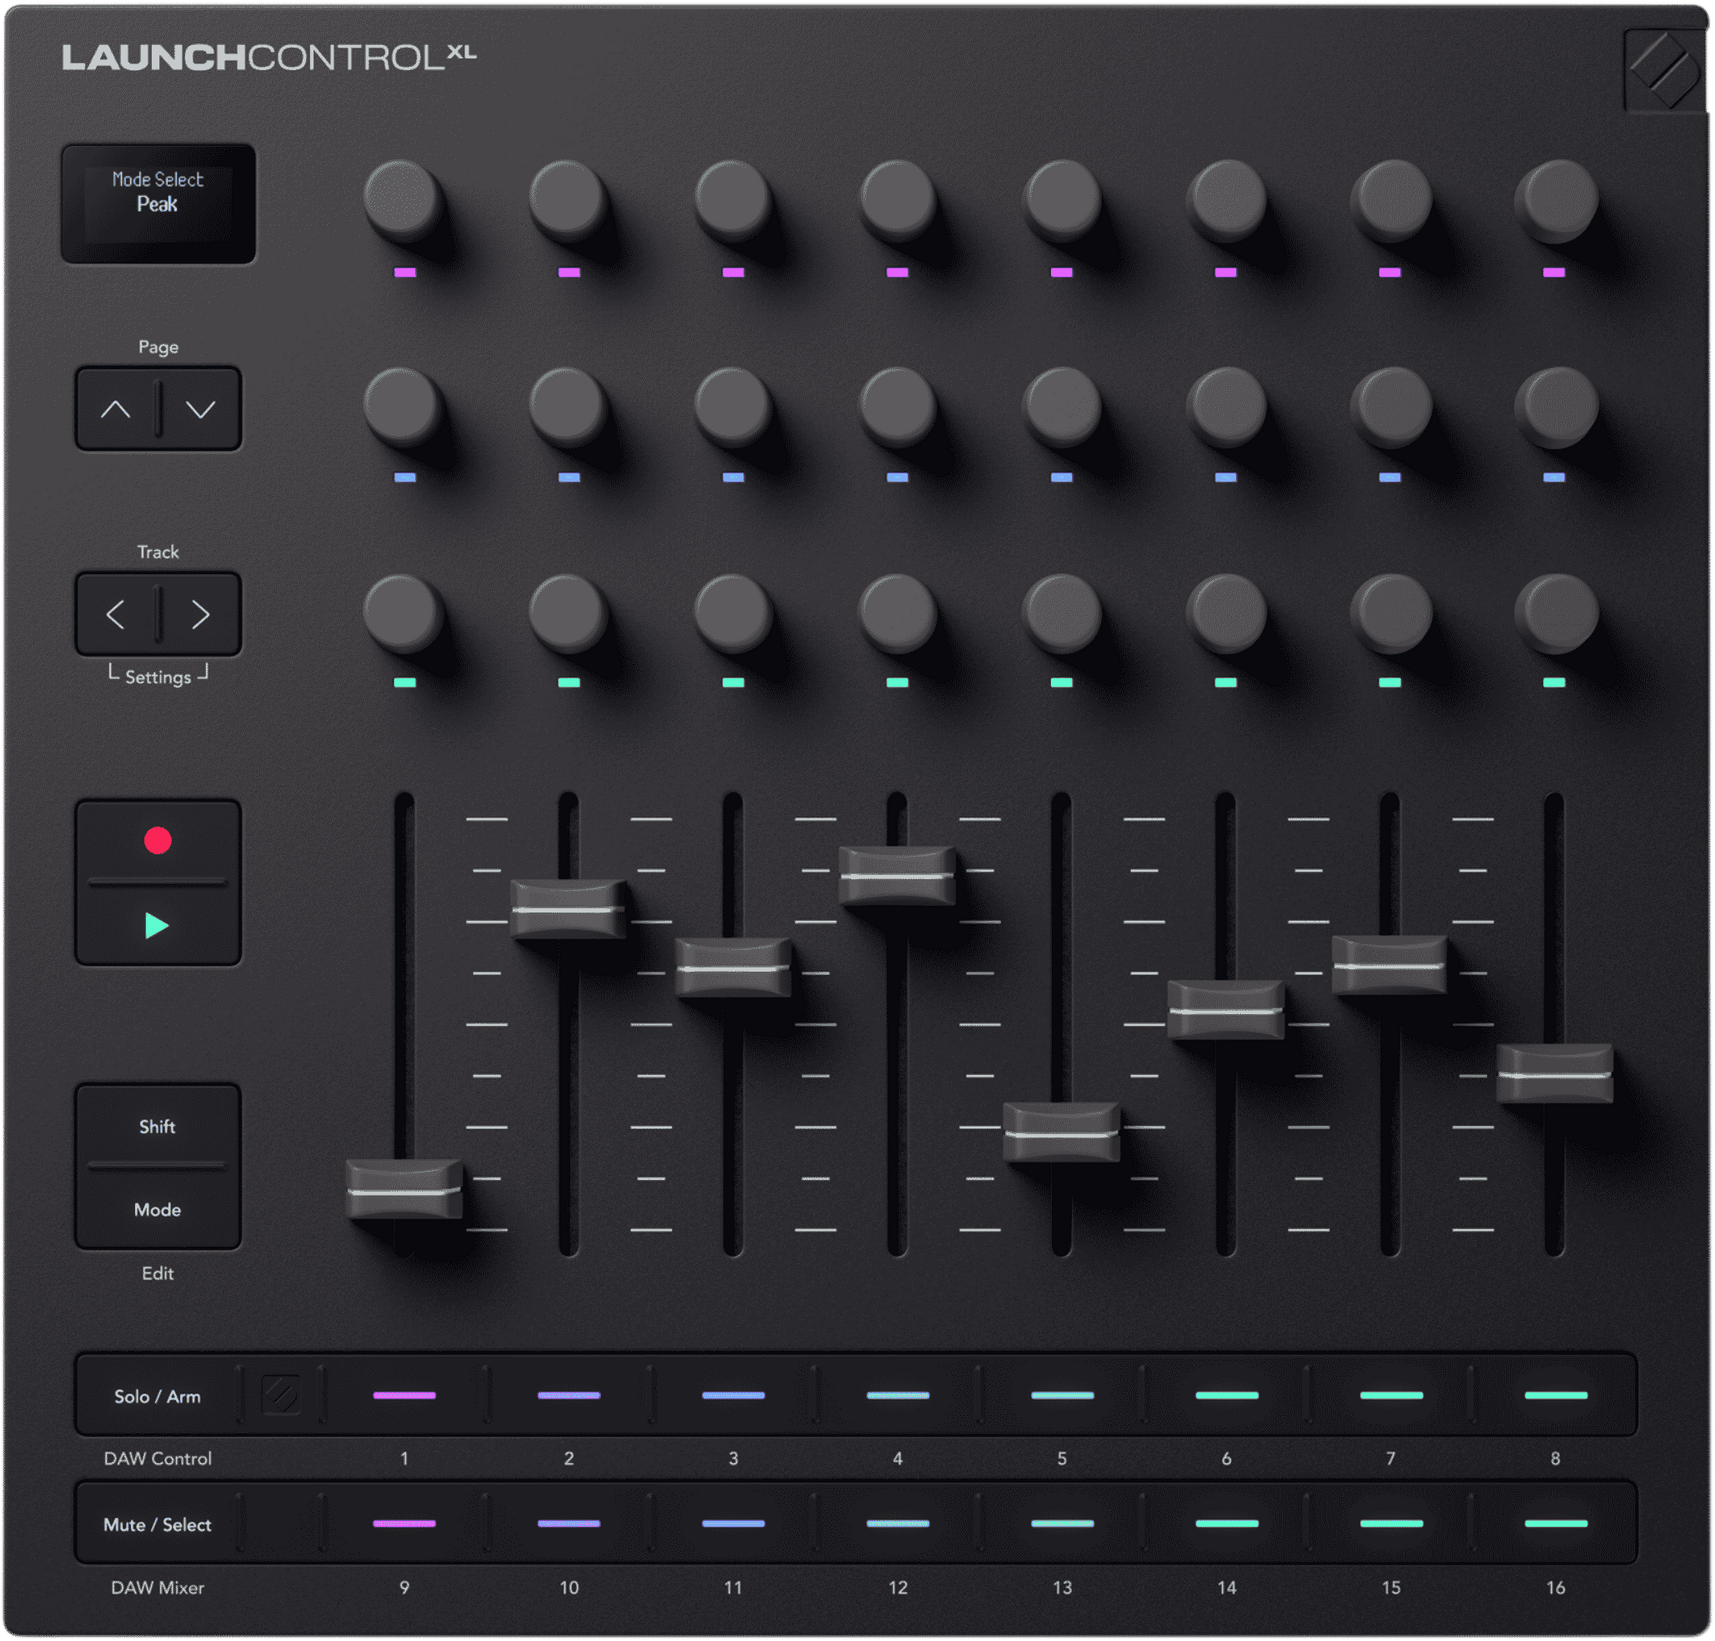Toggle Solo/Arm for track 1
Image resolution: width=1715 pixels, height=1641 pixels.
tap(404, 1397)
